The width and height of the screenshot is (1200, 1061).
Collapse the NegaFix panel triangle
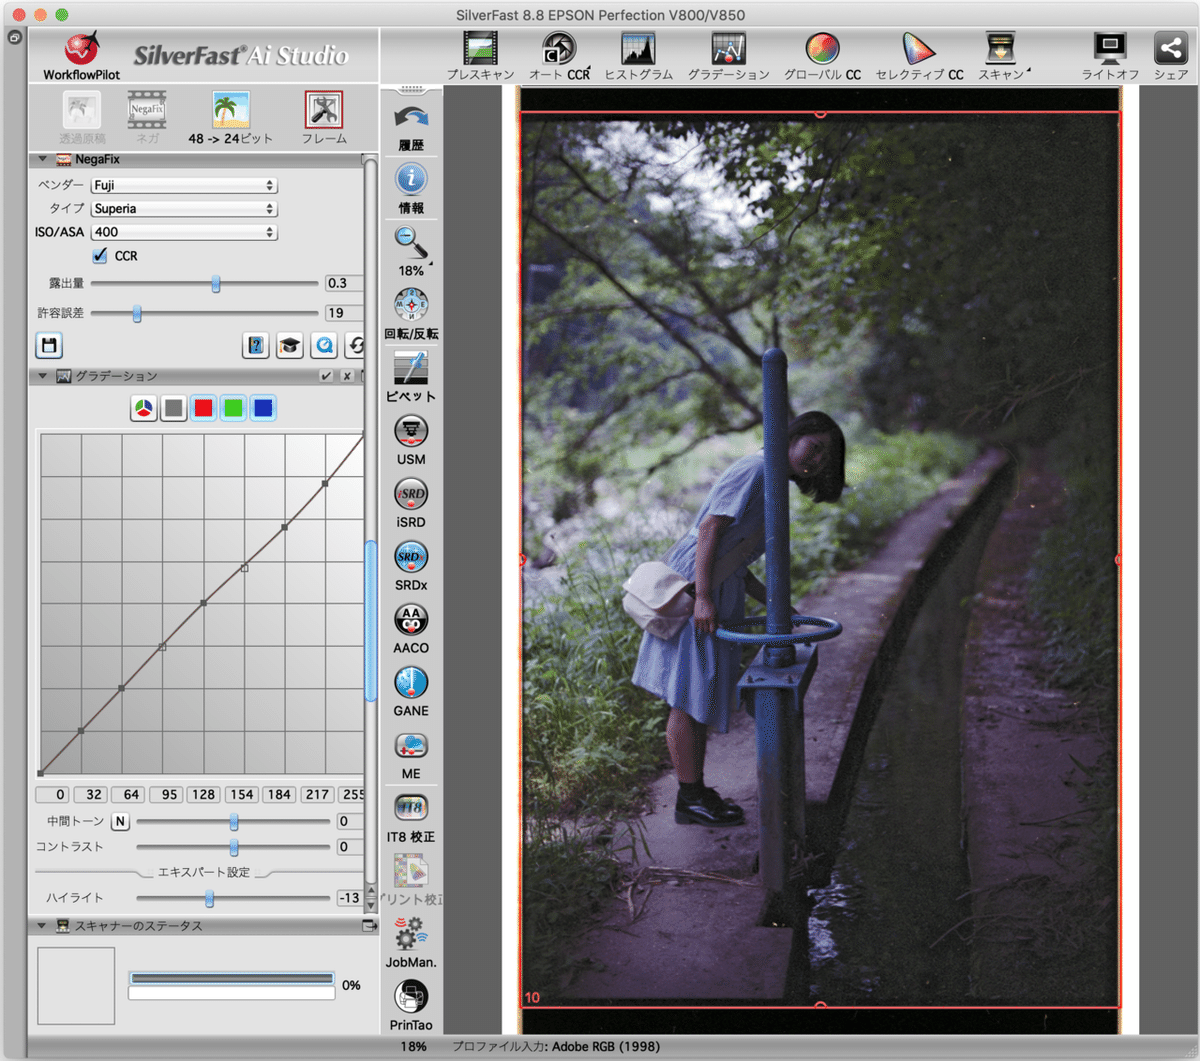42,159
